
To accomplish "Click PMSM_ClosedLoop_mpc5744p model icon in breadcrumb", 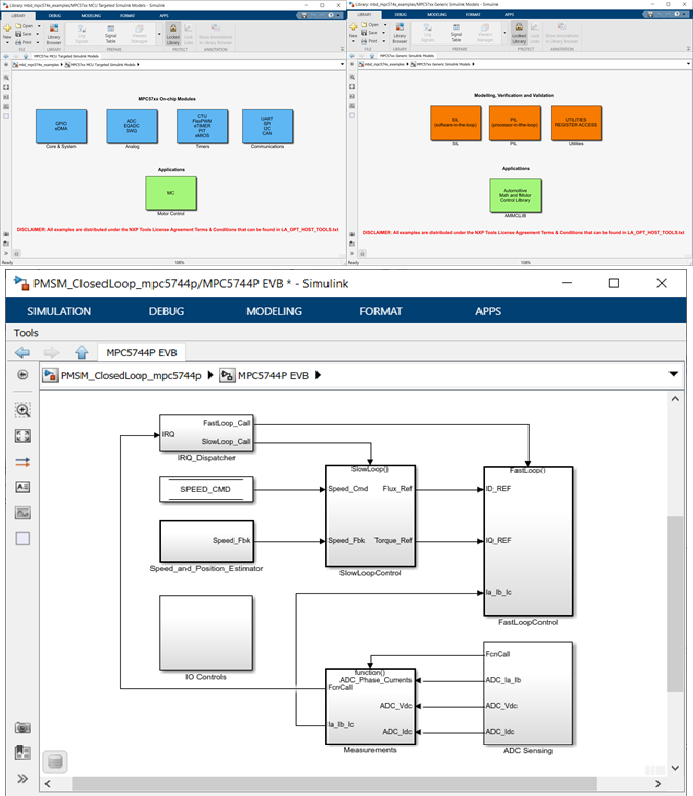I will click(50, 375).
